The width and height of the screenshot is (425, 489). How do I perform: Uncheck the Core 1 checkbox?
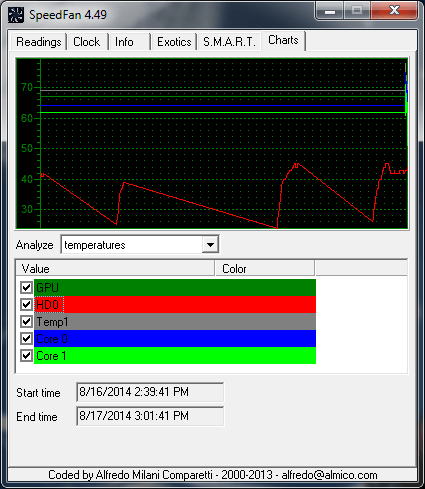pos(26,356)
